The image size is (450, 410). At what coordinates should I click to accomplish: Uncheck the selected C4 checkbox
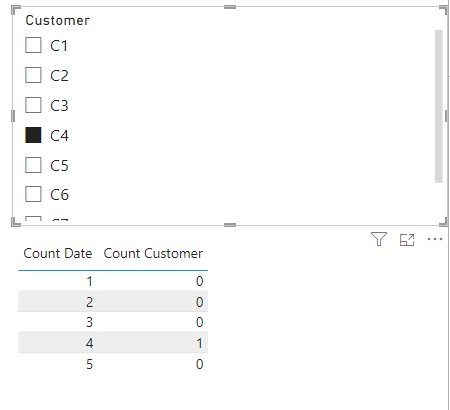(x=33, y=135)
